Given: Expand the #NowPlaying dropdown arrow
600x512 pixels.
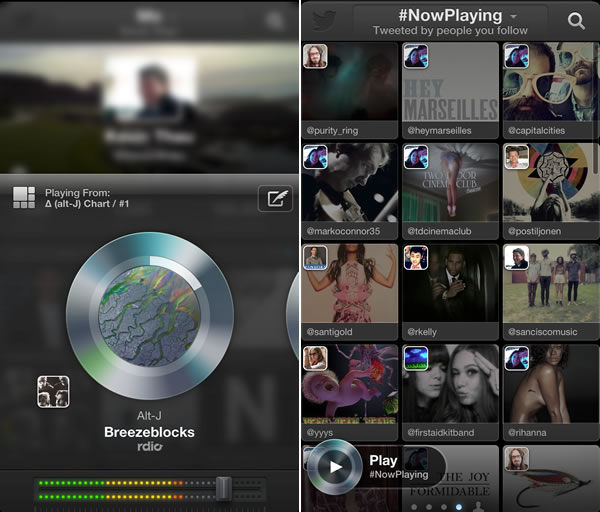Looking at the screenshot, I should 514,16.
